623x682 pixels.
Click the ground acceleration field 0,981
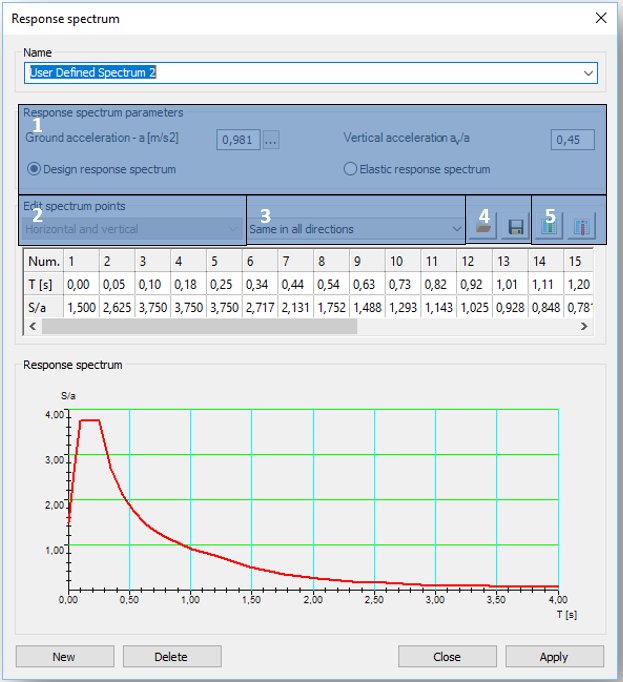238,140
